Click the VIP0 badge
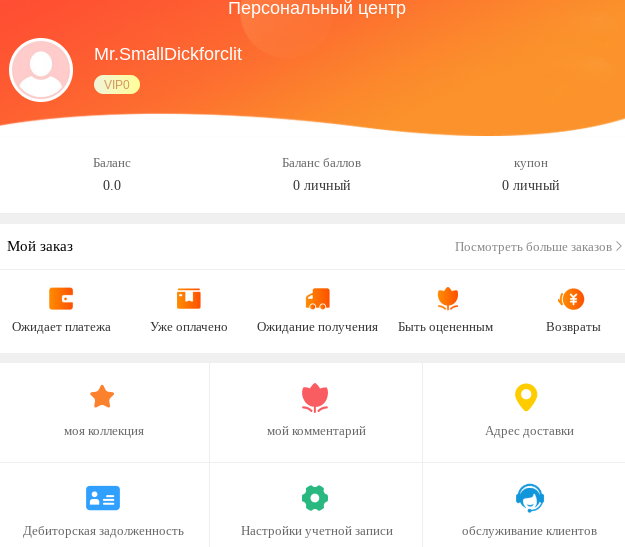The image size is (625, 547). pyautogui.click(x=117, y=85)
